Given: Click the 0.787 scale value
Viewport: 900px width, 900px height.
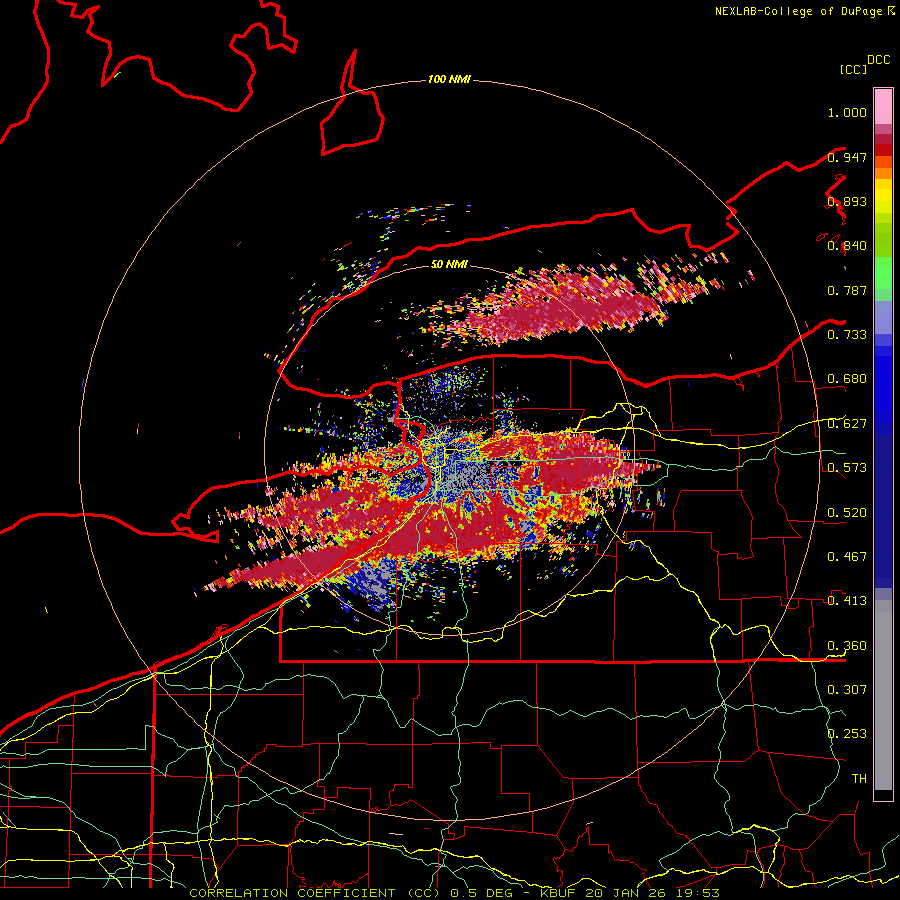Looking at the screenshot, I should click(847, 290).
